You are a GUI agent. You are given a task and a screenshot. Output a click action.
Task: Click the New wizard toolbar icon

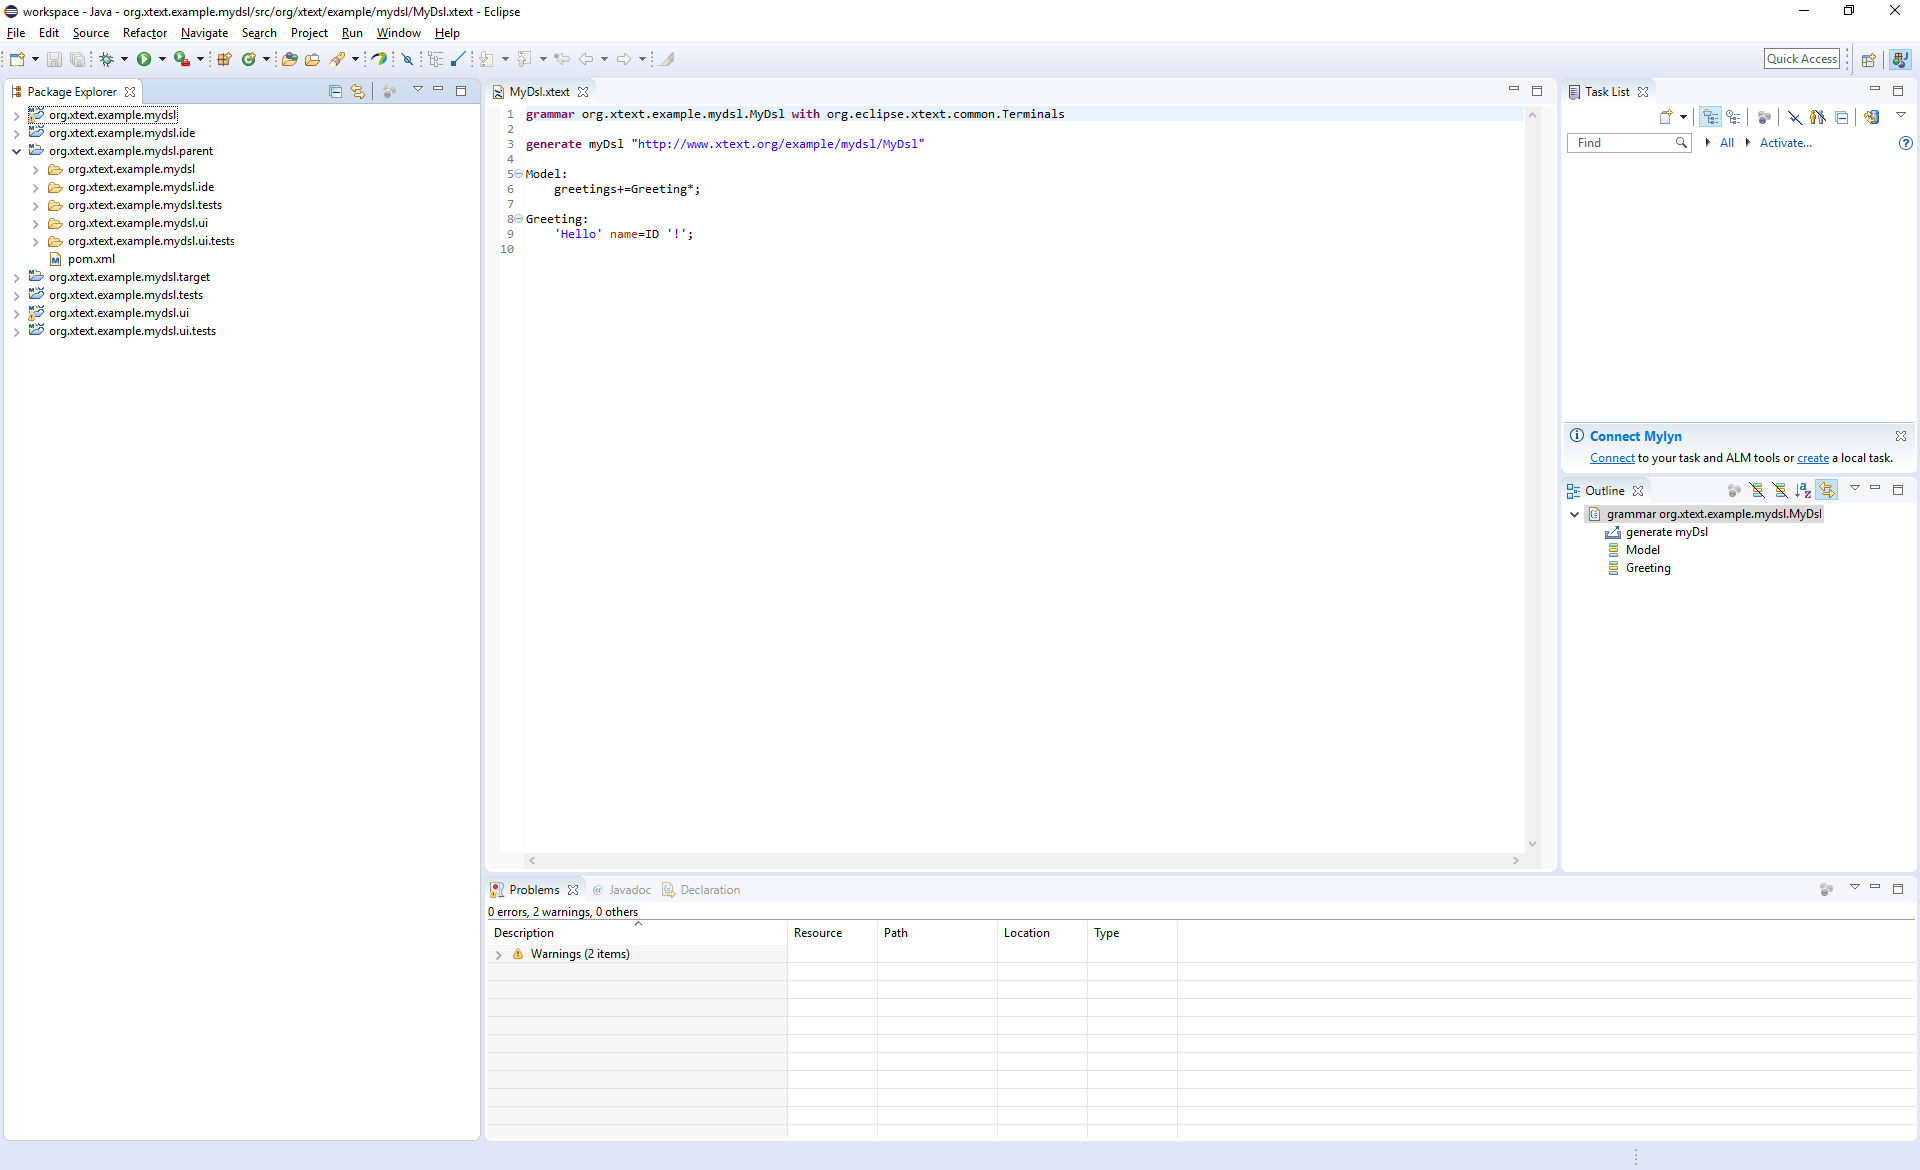(x=17, y=59)
